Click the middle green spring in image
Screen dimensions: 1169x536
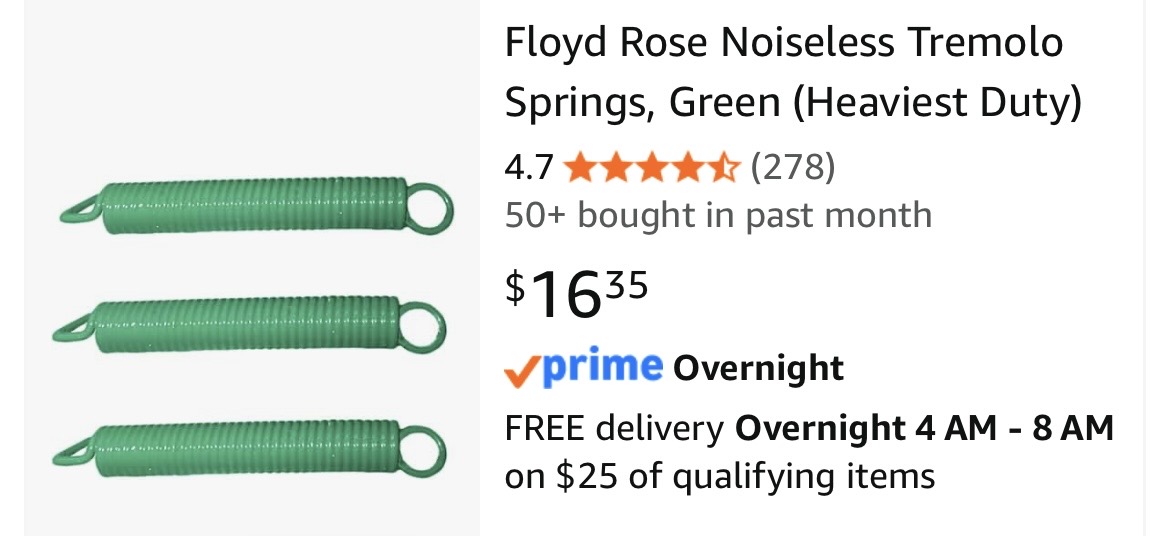[x=248, y=324]
